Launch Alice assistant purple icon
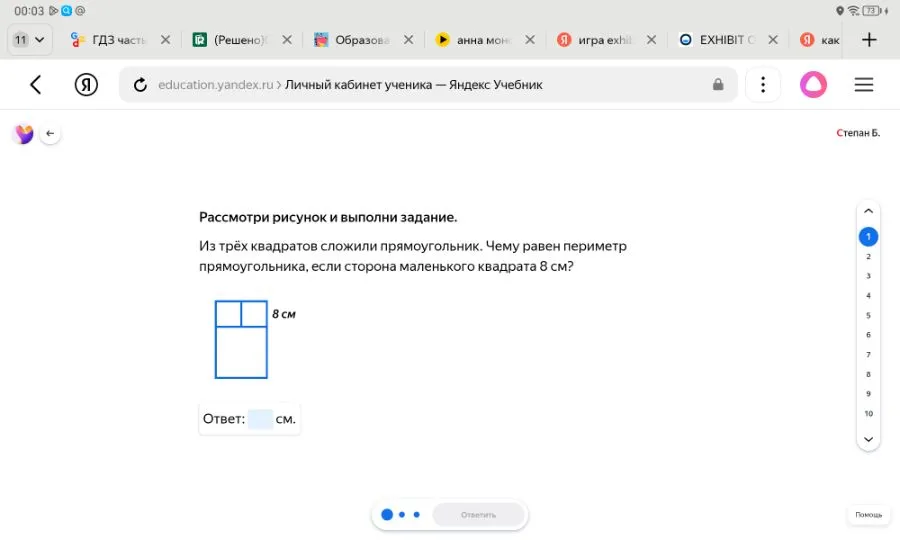The image size is (900, 540). (813, 85)
